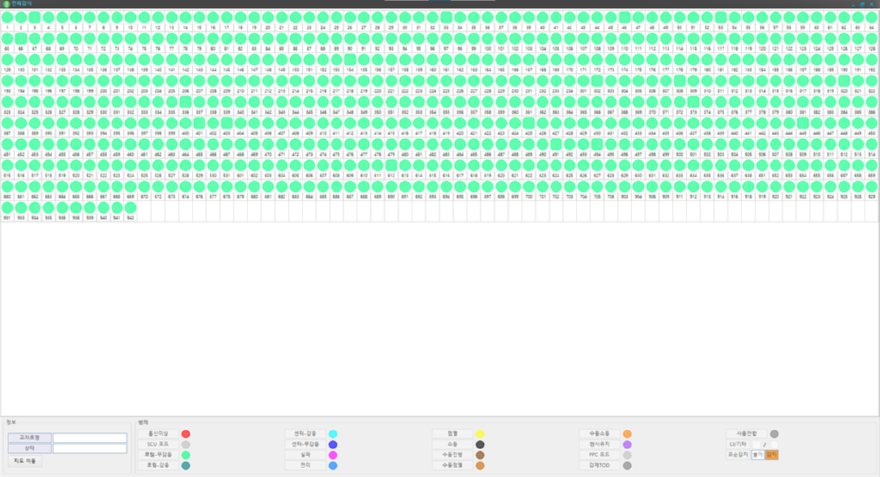880x477 pixels.
Task: Click the 강제TOD legend label
Action: [x=599, y=465]
